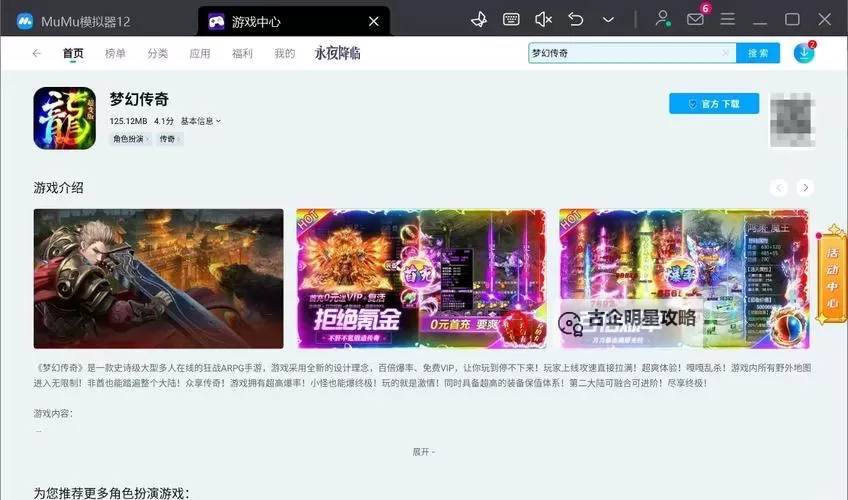Click the 游戏内容: label

[x=53, y=414]
